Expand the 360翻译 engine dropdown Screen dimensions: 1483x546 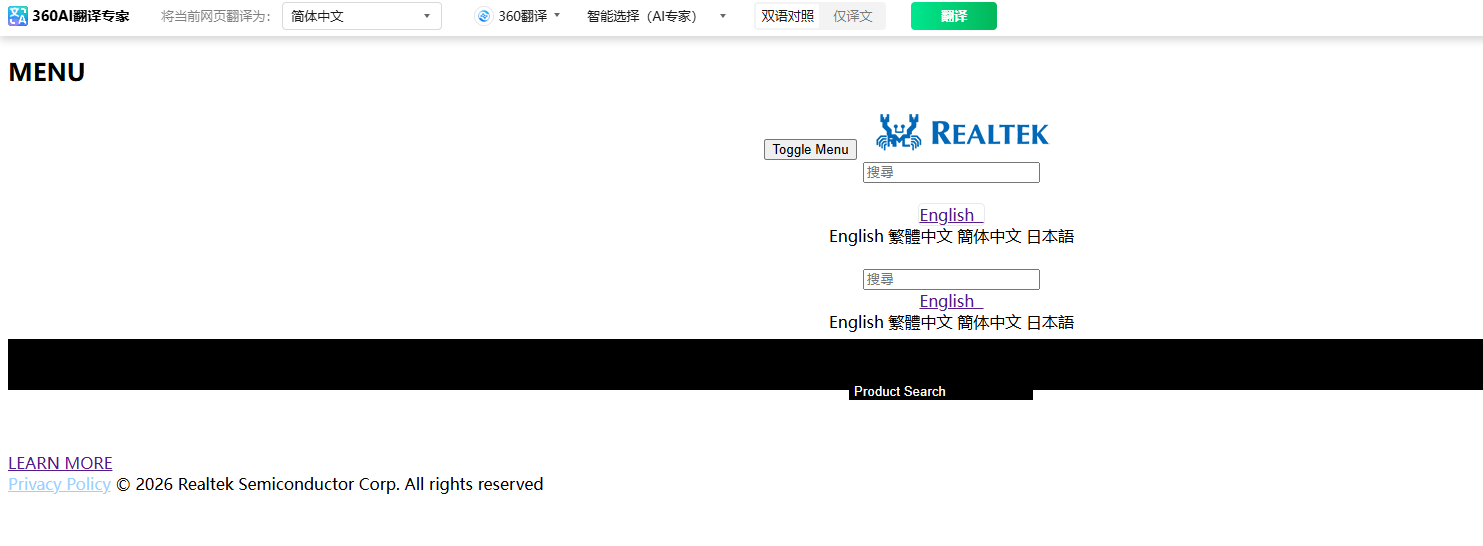coord(518,16)
